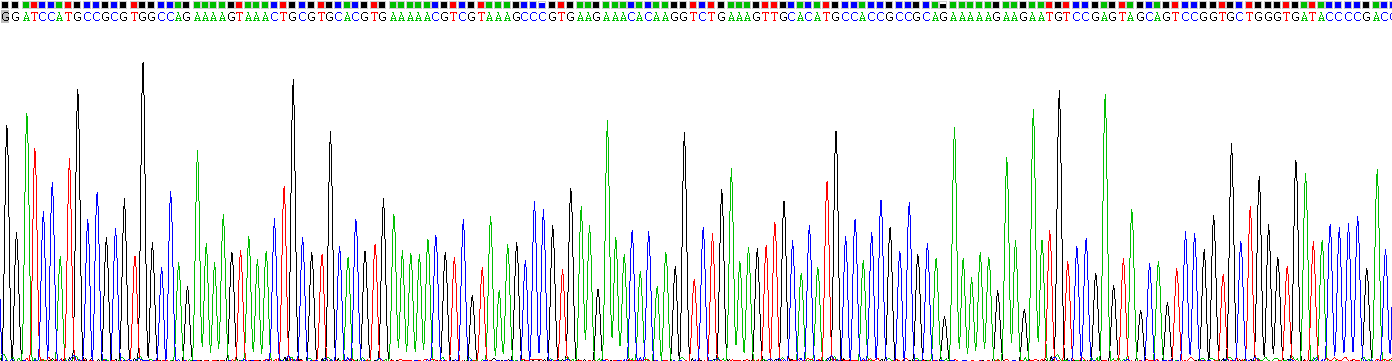The height and width of the screenshot is (361, 1392).
Task: Select the shortened blue quality bar above GCCC
Action: [x=542, y=5]
